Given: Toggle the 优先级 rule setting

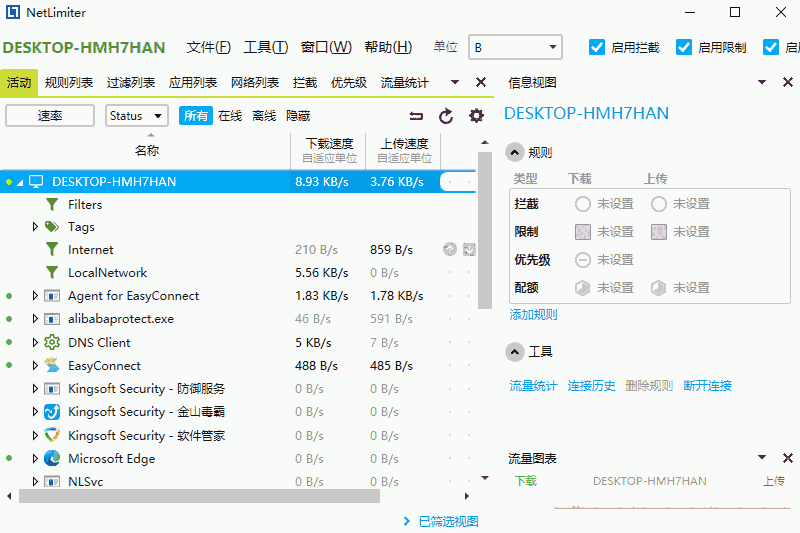Looking at the screenshot, I should click(x=582, y=260).
